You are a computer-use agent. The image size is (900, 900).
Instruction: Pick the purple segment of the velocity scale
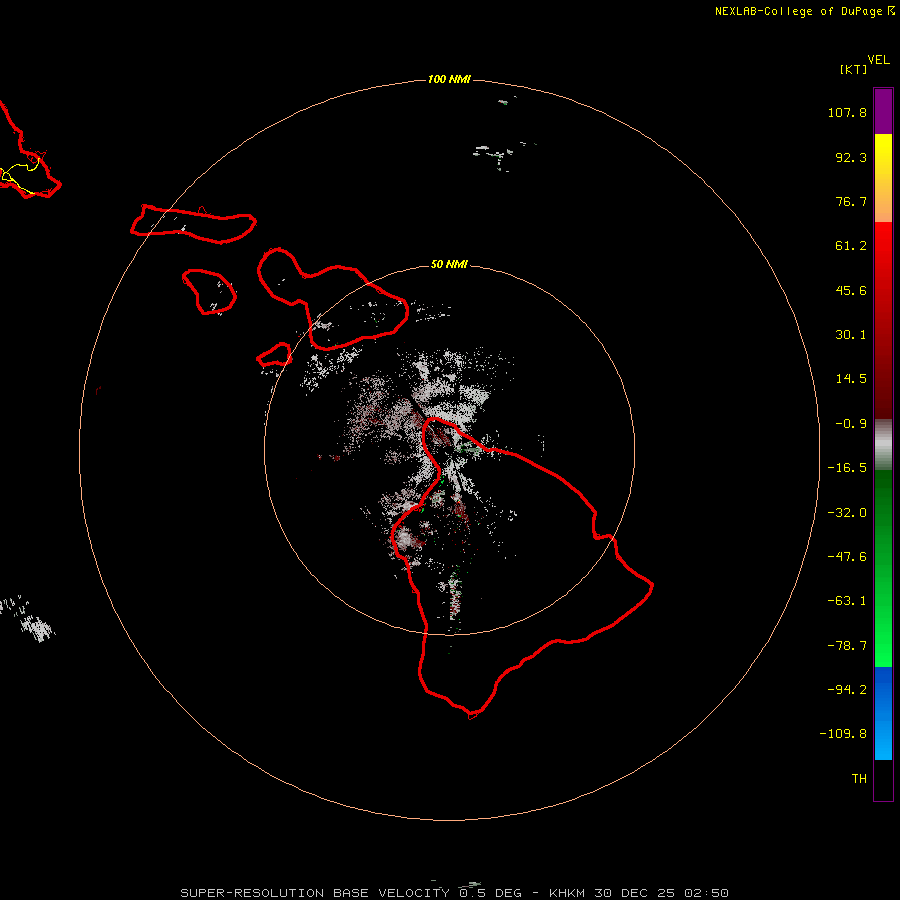coord(883,111)
